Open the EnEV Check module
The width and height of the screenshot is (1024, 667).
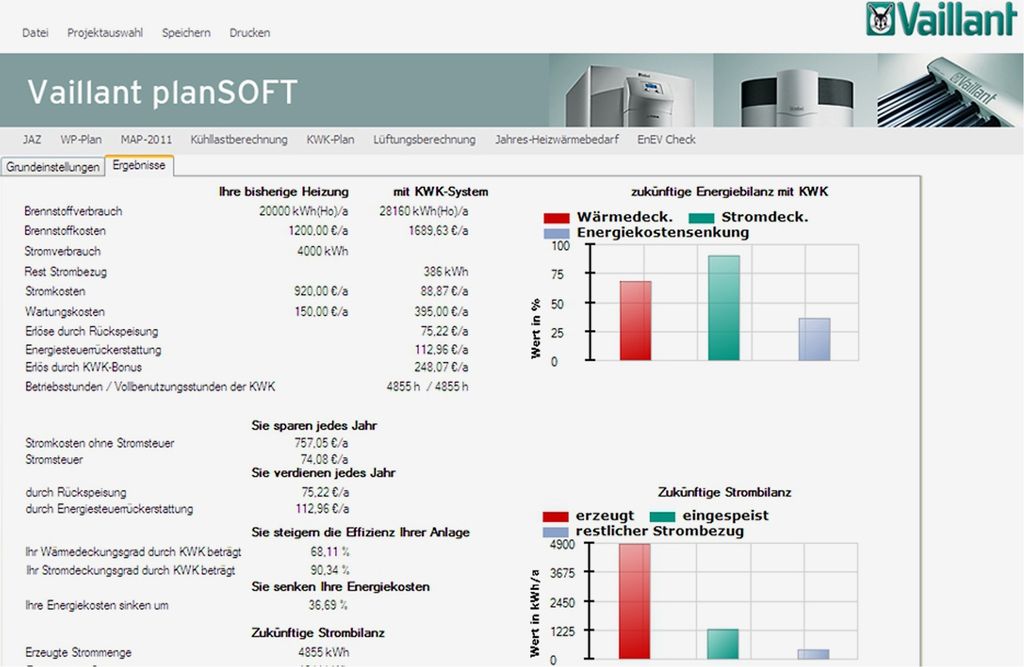click(x=667, y=140)
